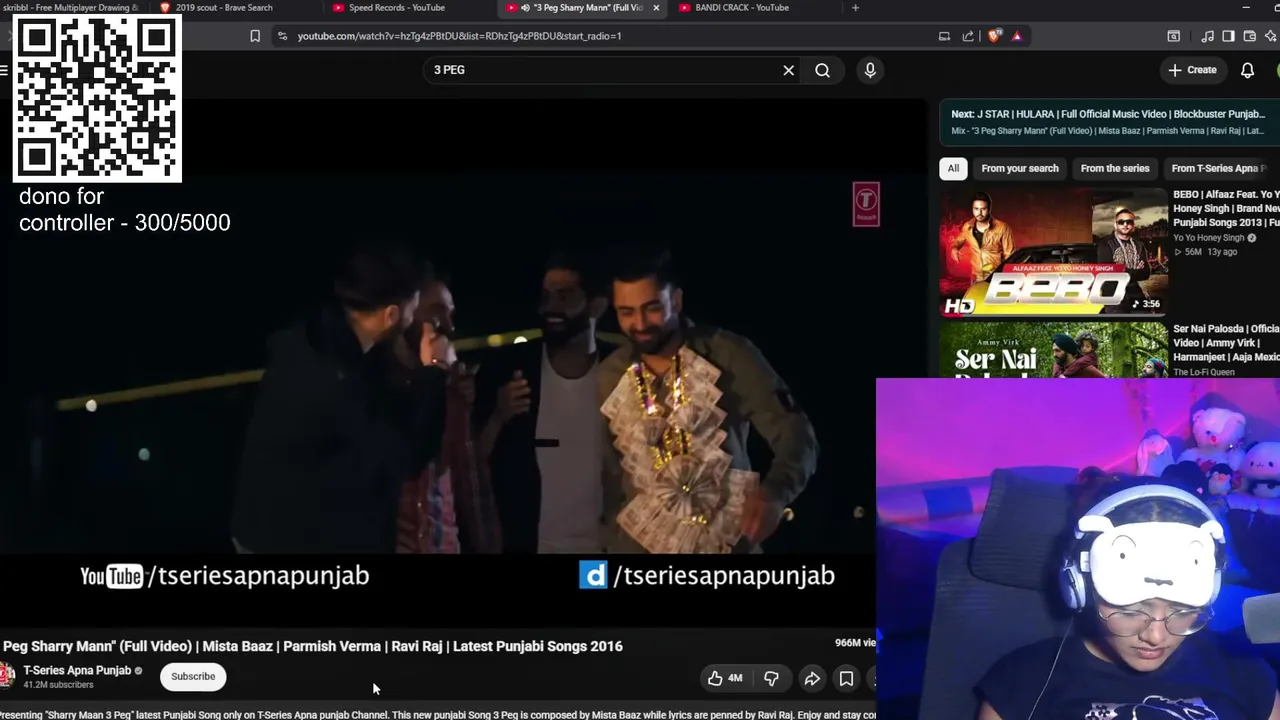This screenshot has height=720, width=1280.
Task: Select the 'From the series' chip
Action: coord(1115,168)
